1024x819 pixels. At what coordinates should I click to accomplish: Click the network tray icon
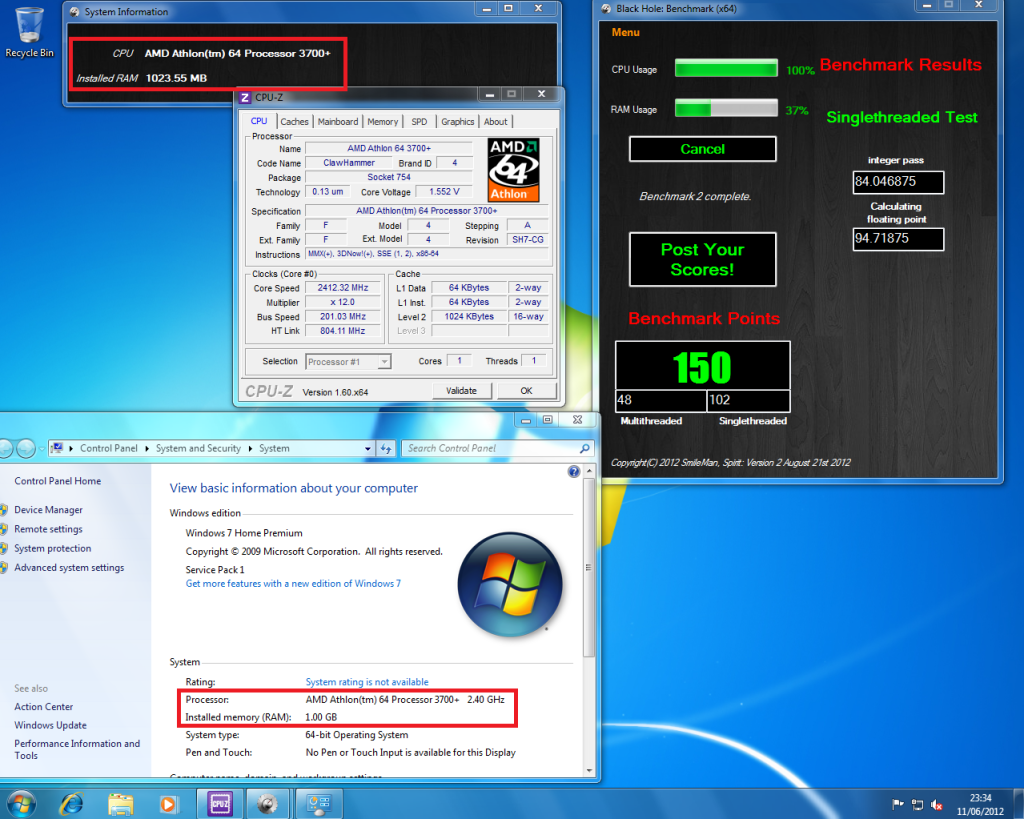click(918, 805)
